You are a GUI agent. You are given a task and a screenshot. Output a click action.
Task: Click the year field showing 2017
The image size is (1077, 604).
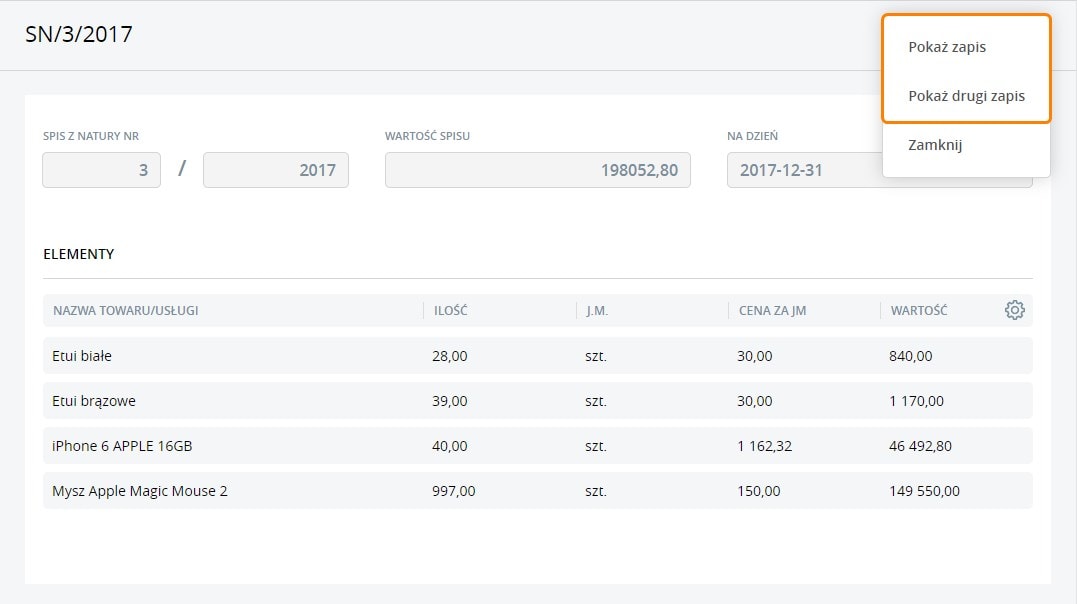275,170
